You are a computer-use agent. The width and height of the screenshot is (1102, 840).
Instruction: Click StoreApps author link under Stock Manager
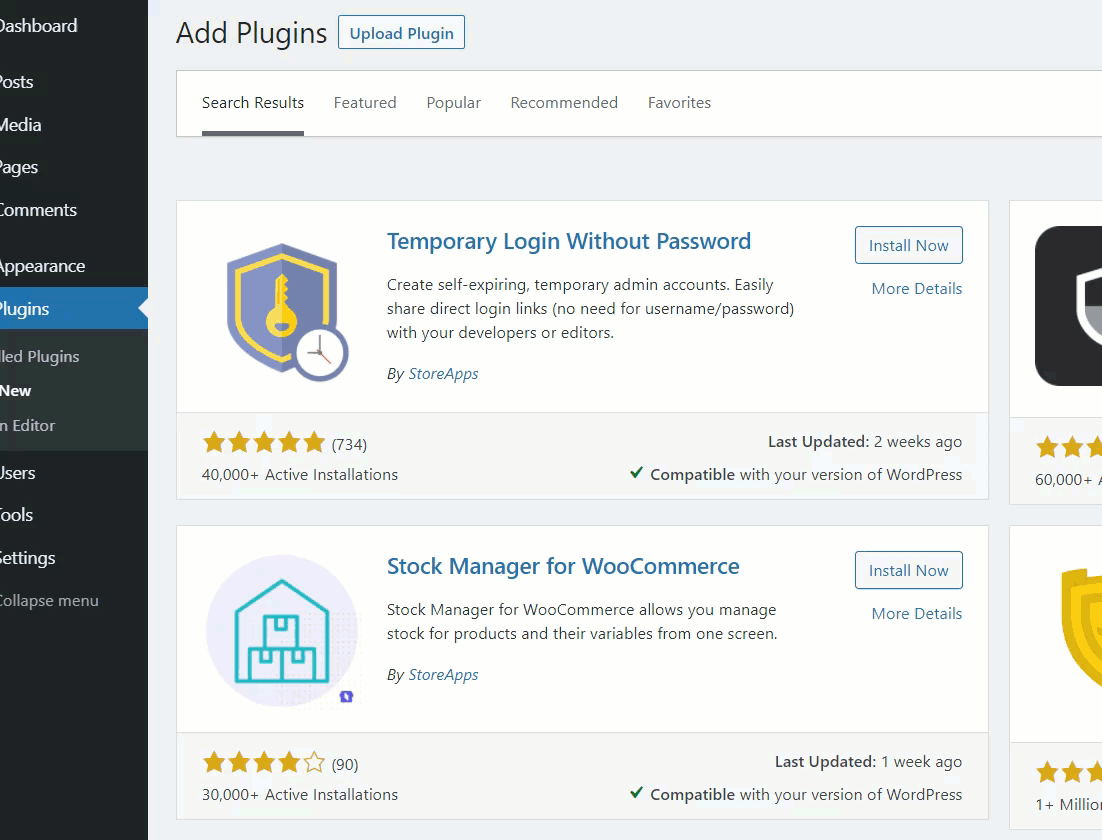(443, 675)
